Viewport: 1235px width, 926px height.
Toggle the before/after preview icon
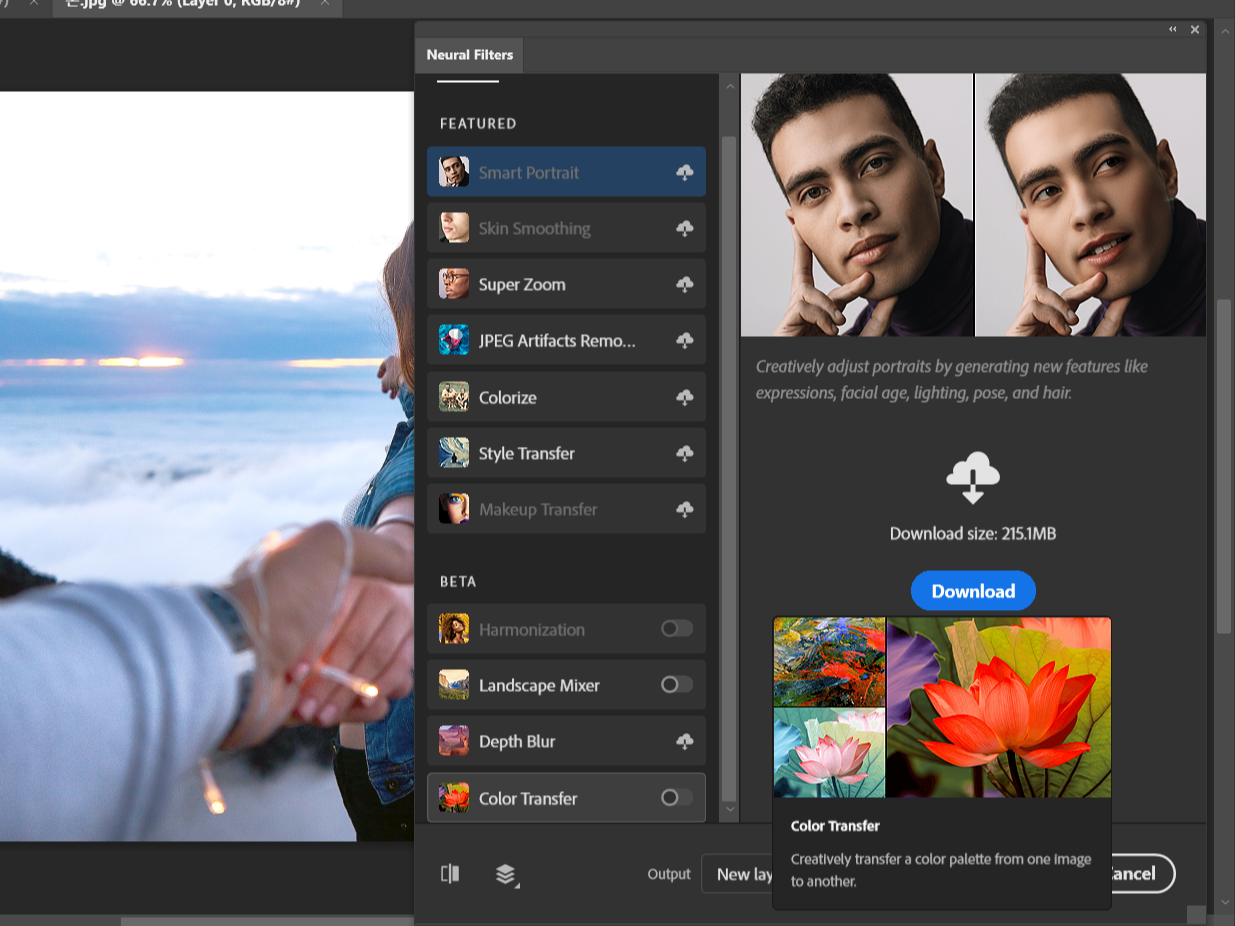point(450,874)
